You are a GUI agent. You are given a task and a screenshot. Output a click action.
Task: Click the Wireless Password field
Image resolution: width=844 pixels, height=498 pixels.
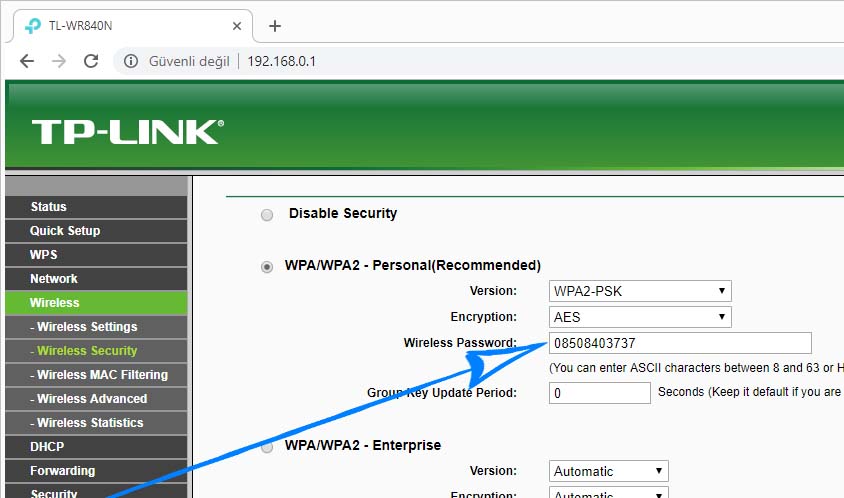679,343
